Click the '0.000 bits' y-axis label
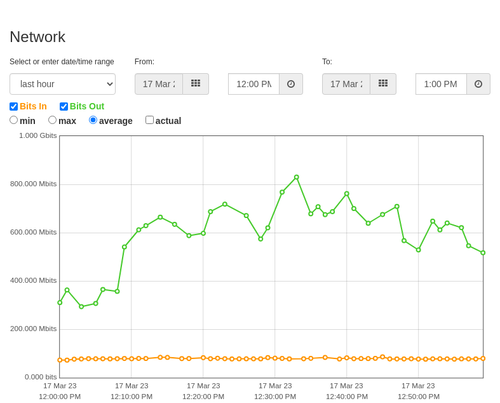Image resolution: width=500 pixels, height=403 pixels. [41, 377]
